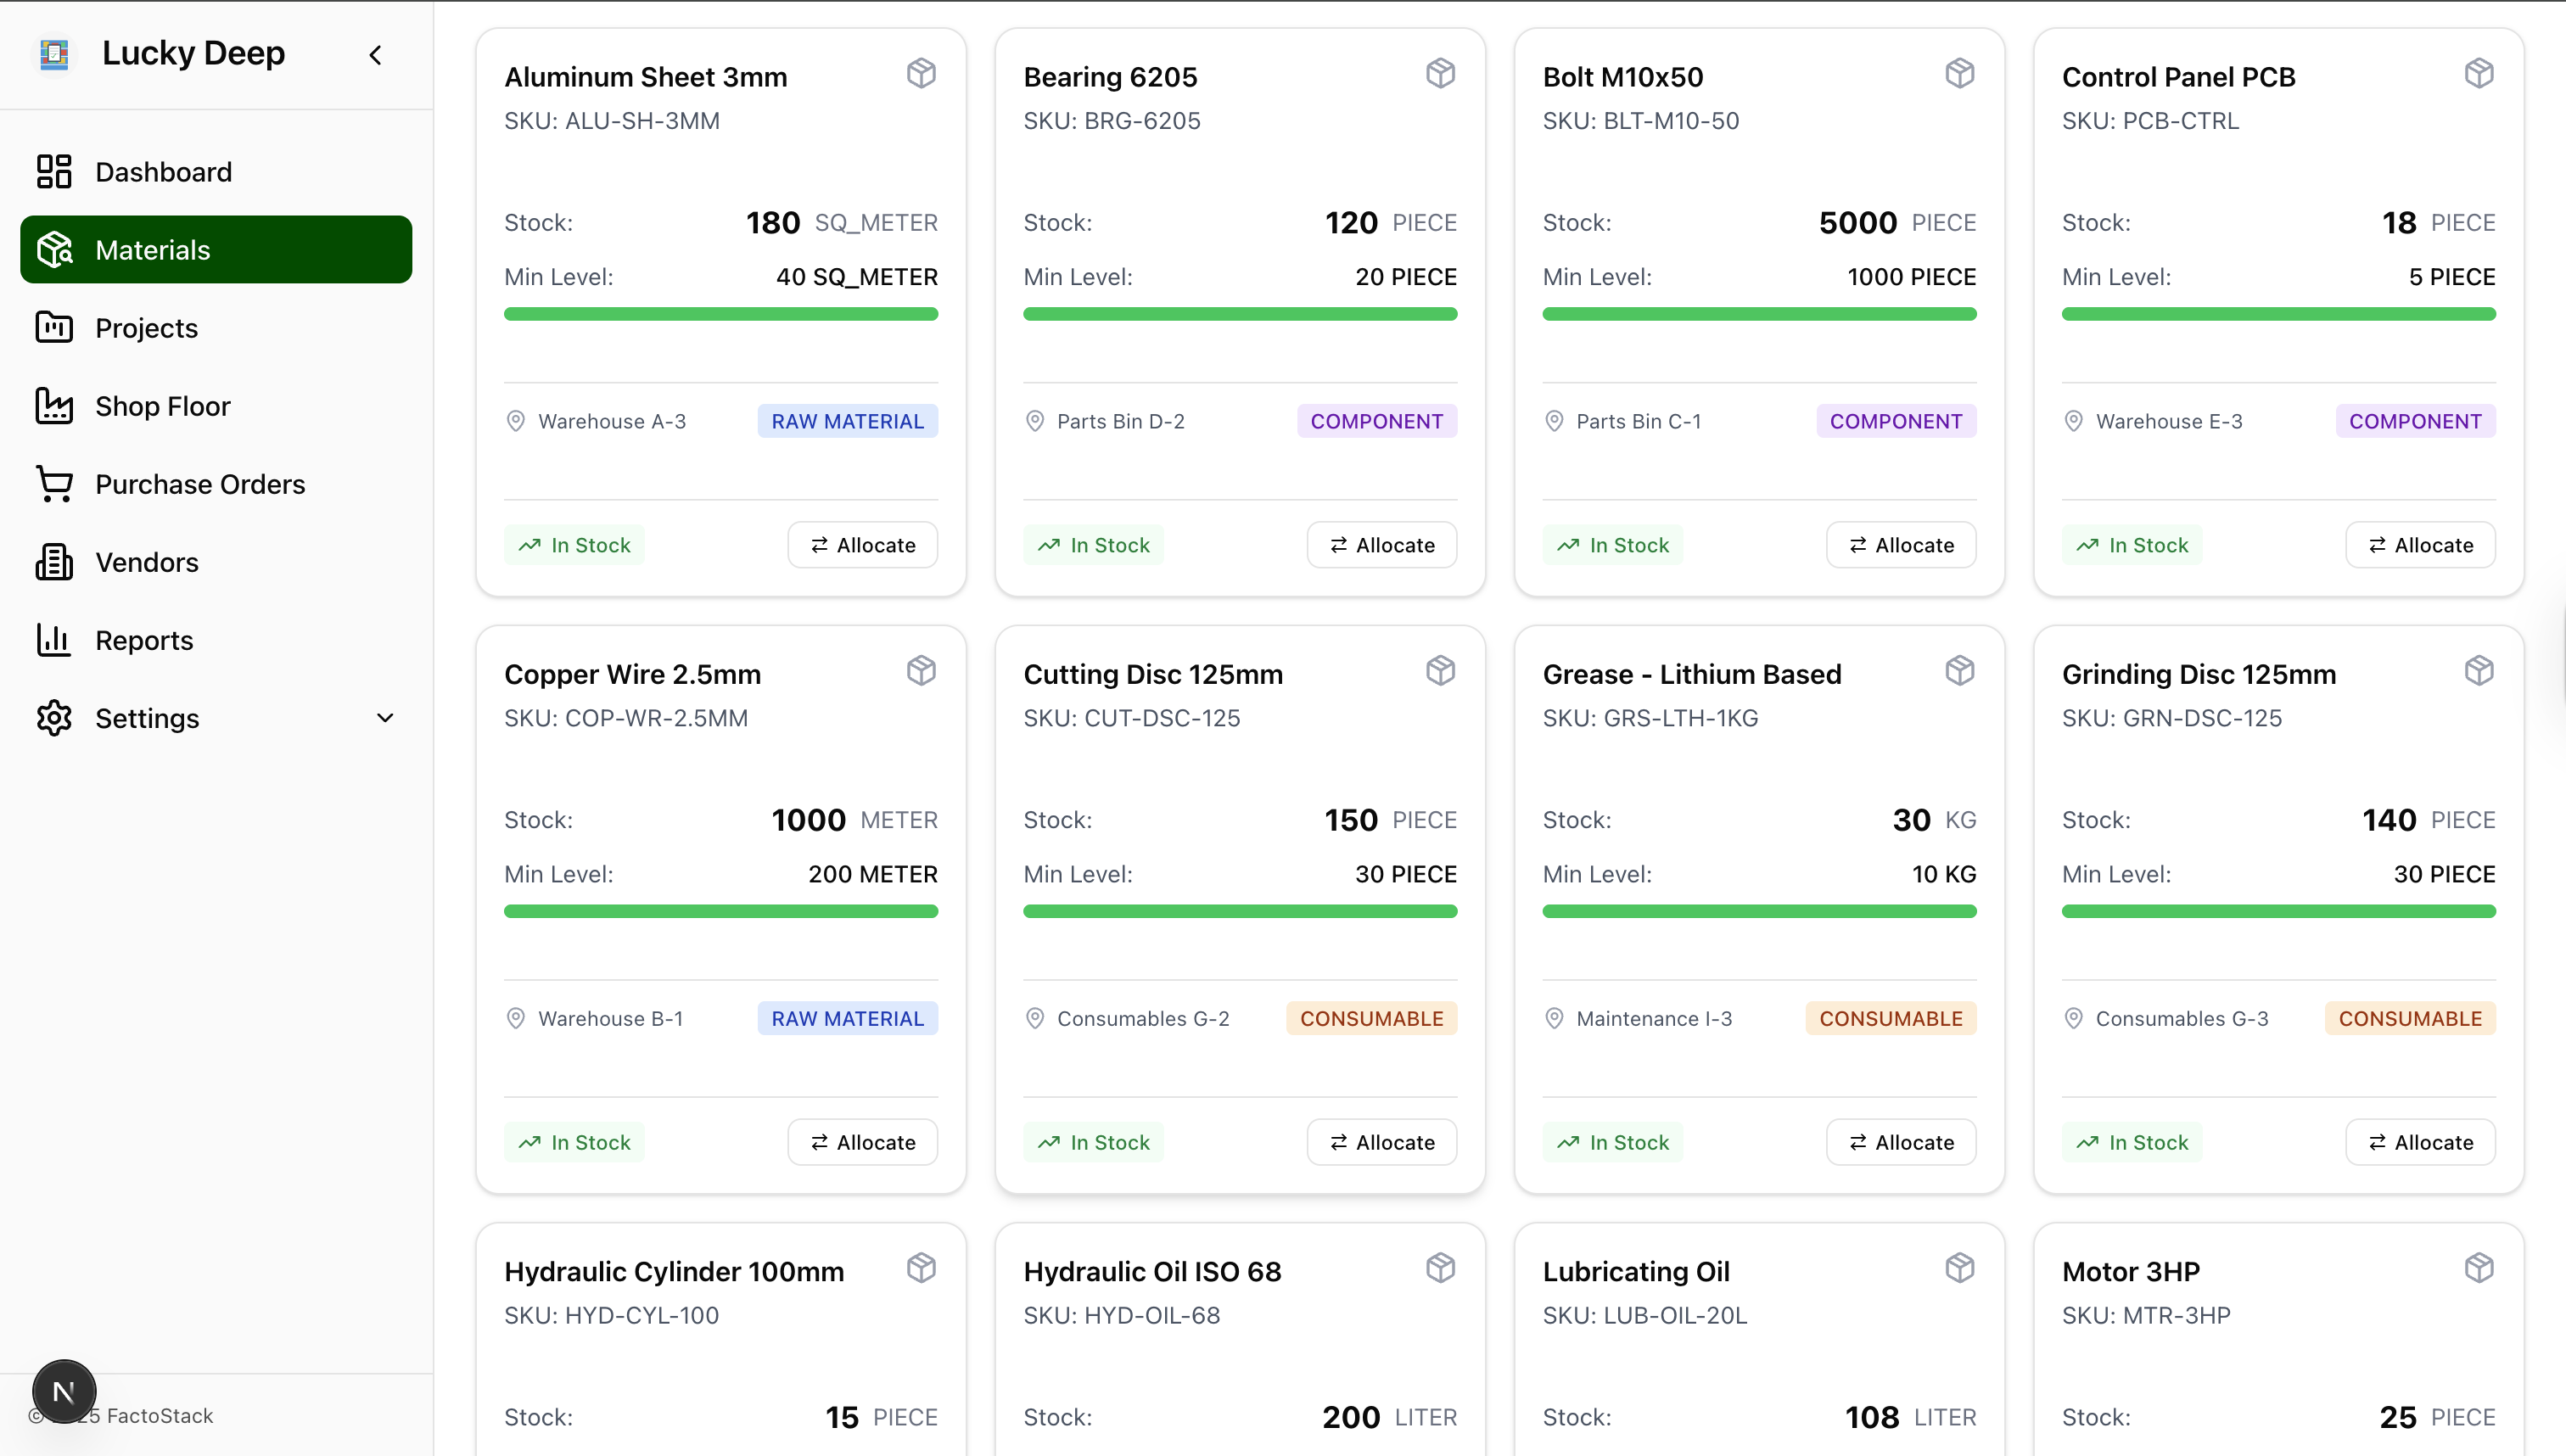Go to the Vendors section

click(x=147, y=561)
